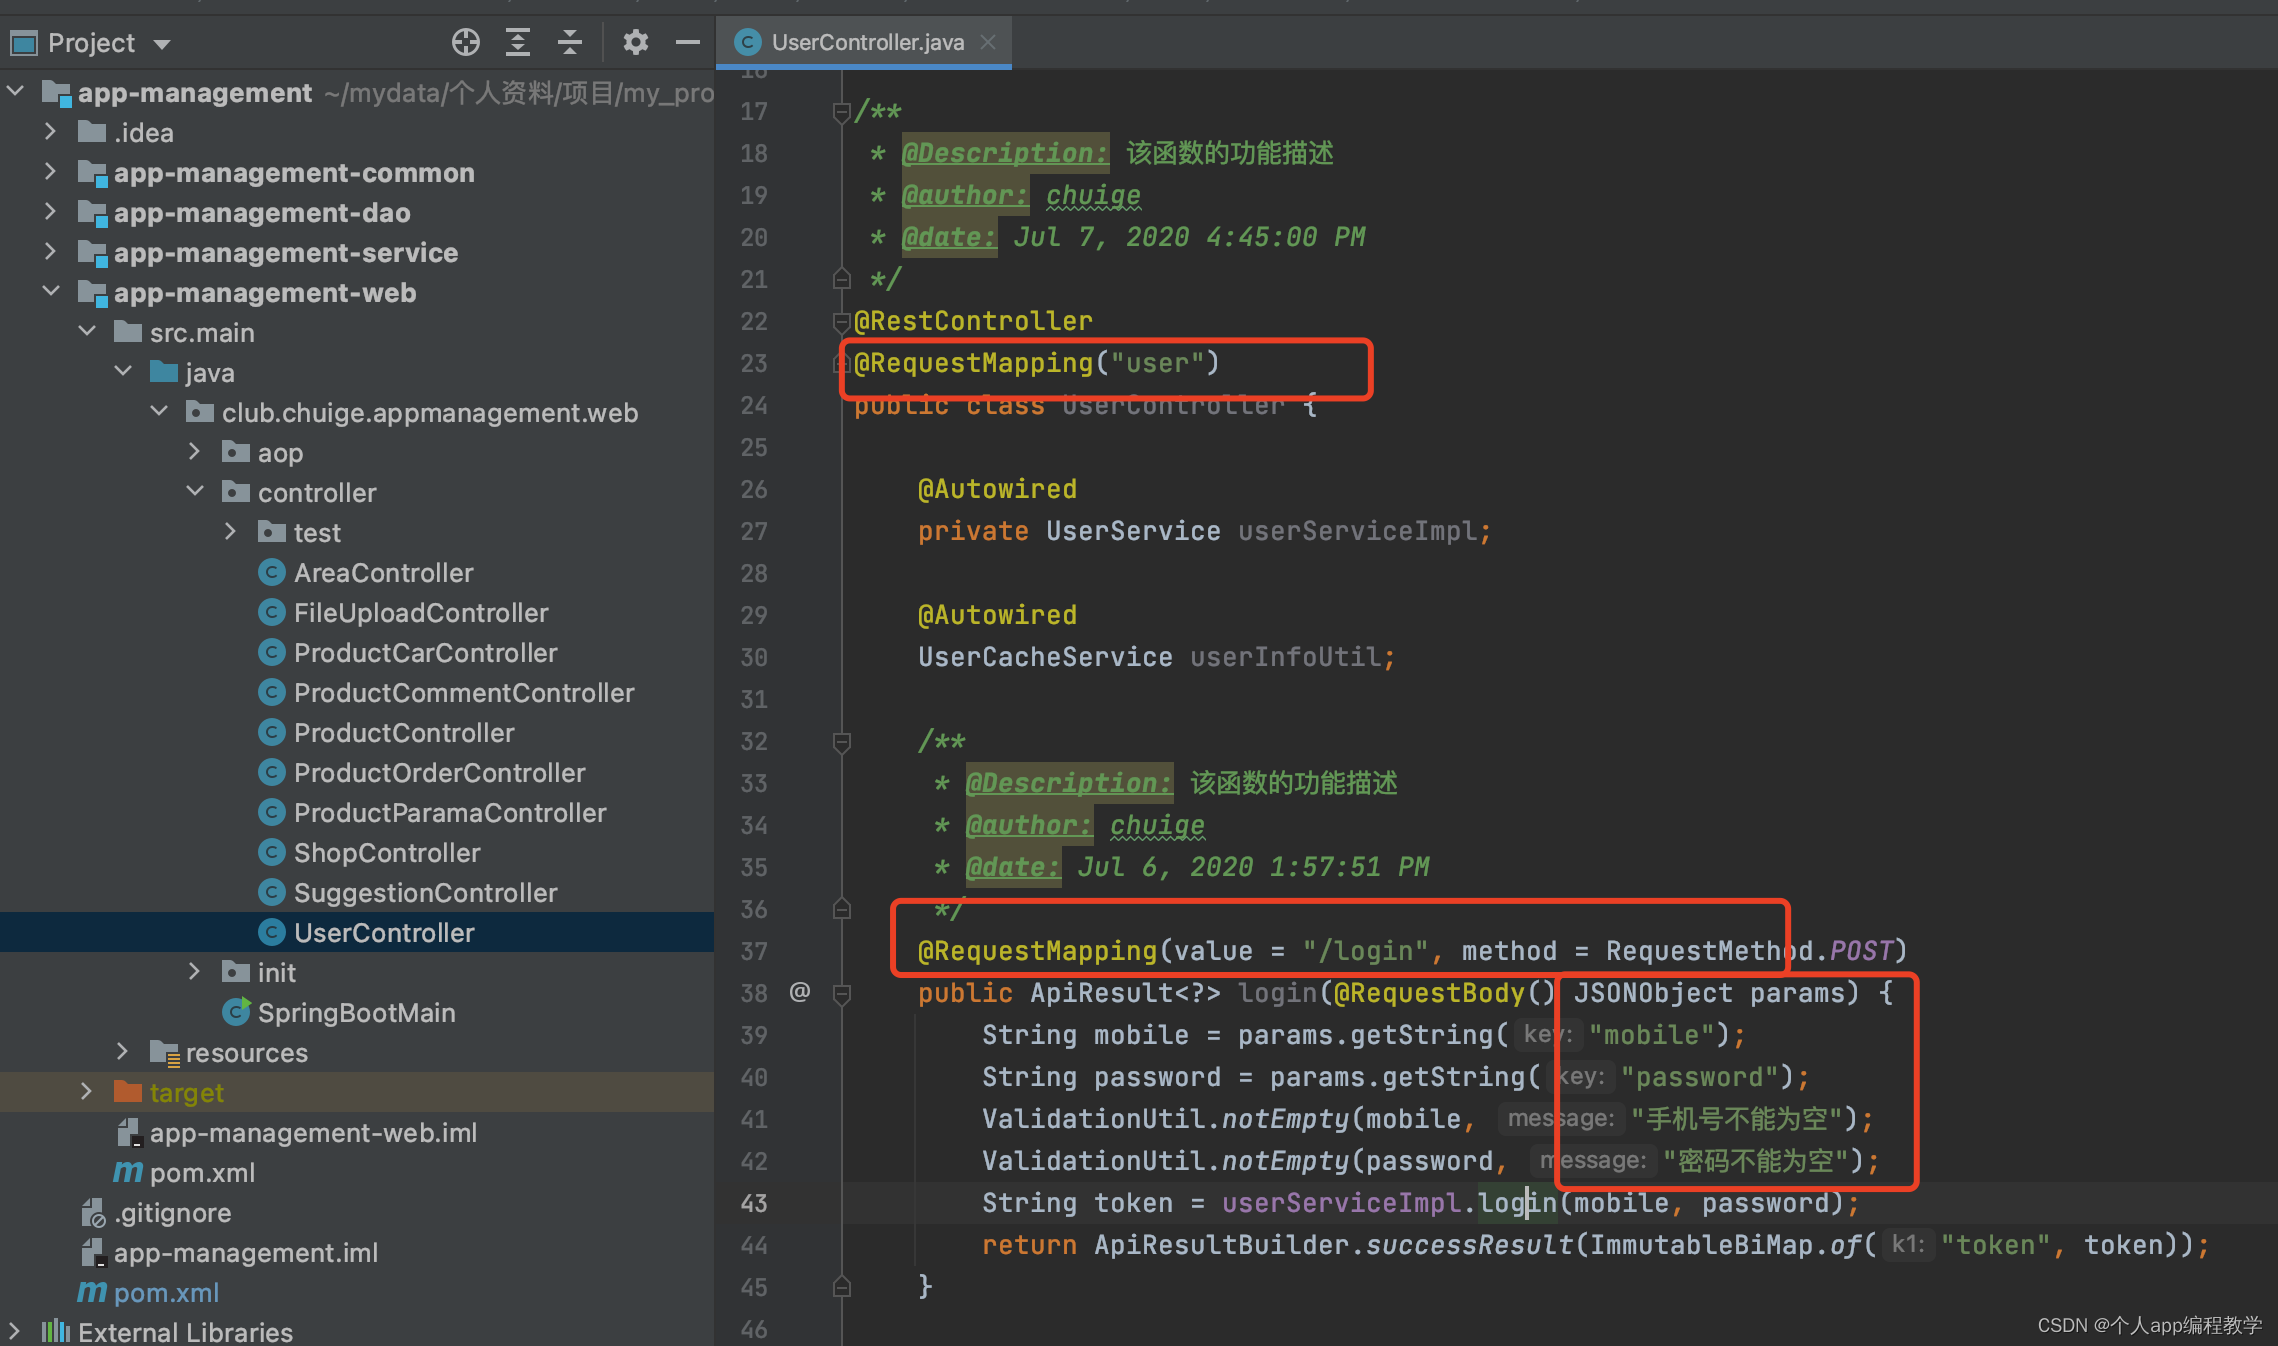Screen dimensions: 2278x1346
Task: Expand the aop package
Action: point(195,452)
